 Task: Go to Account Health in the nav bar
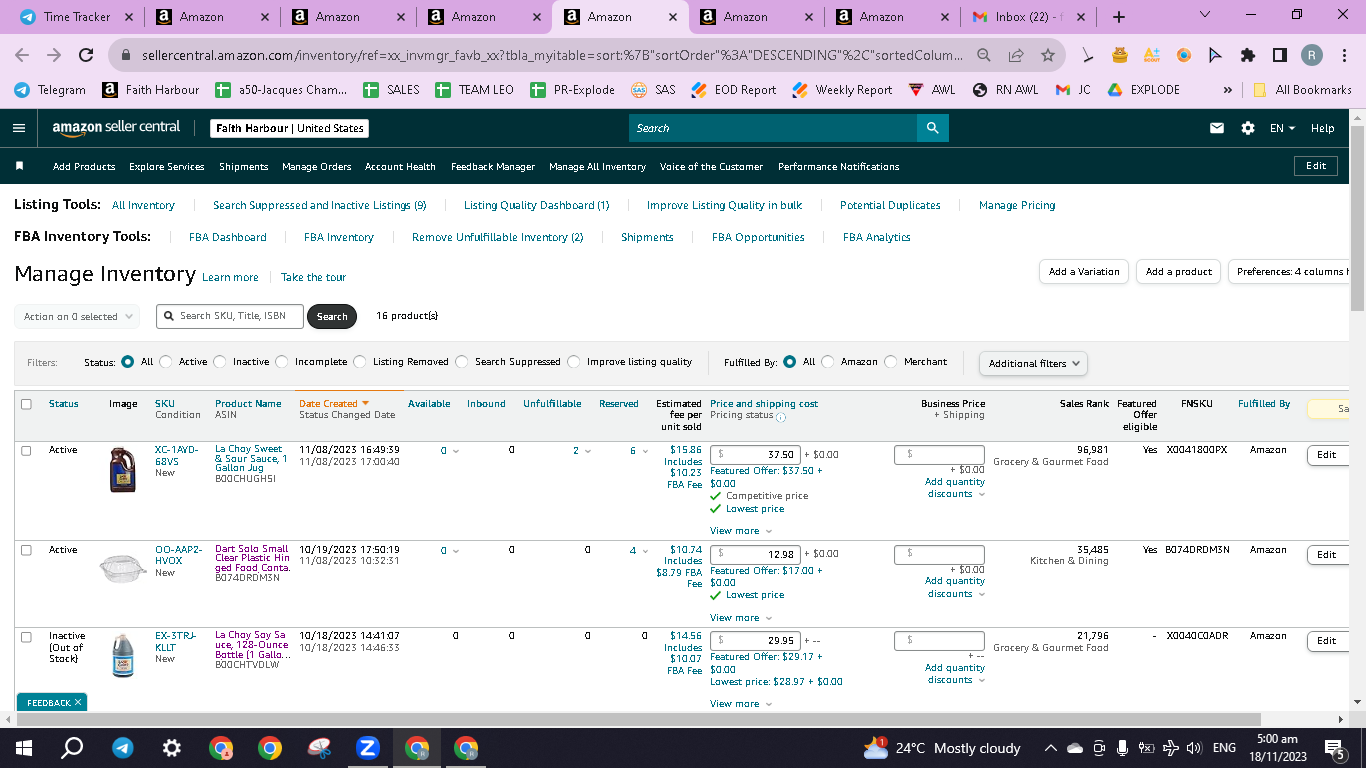(400, 167)
